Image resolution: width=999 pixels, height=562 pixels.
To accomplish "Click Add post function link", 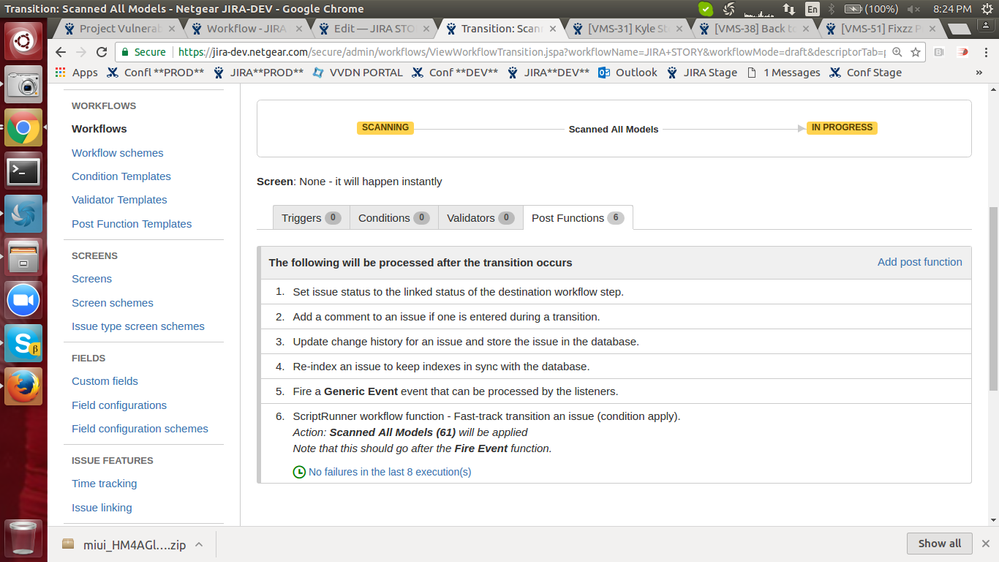I will tap(919, 262).
